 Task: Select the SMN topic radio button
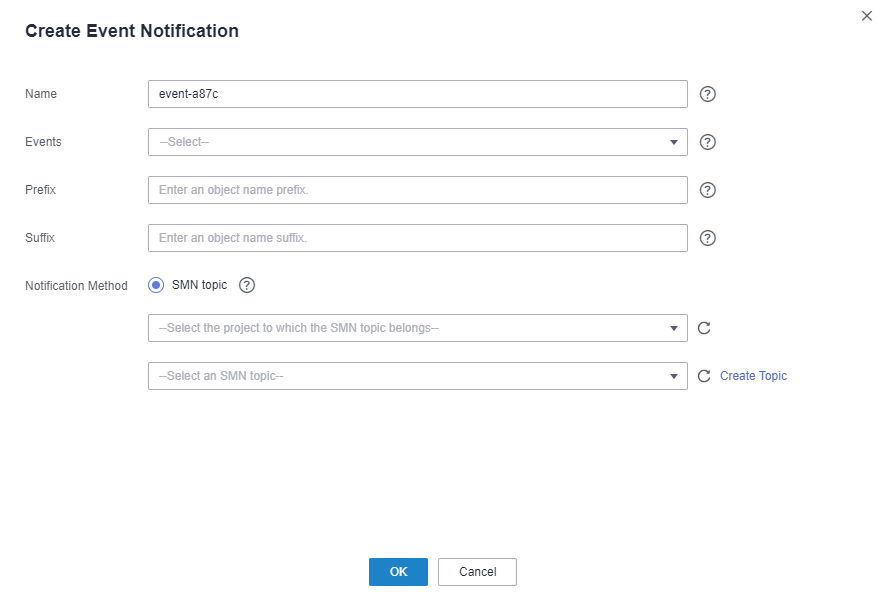(x=156, y=285)
